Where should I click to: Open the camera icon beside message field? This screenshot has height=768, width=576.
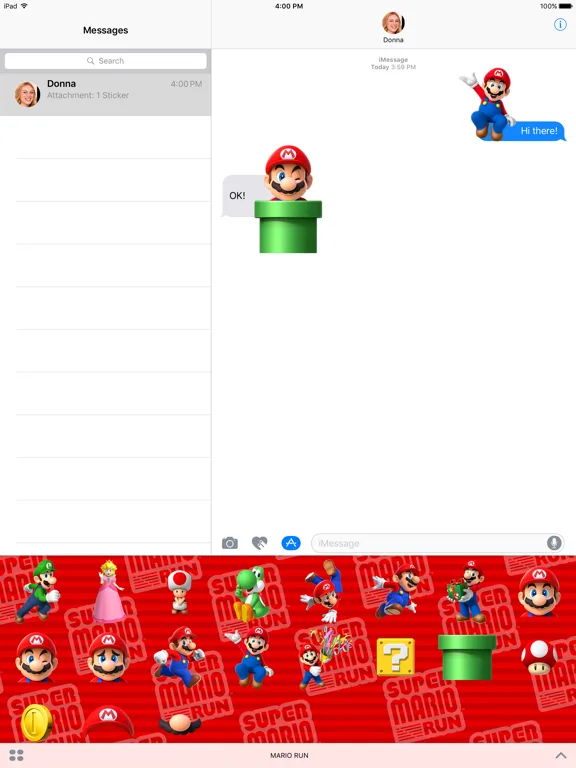[230, 543]
